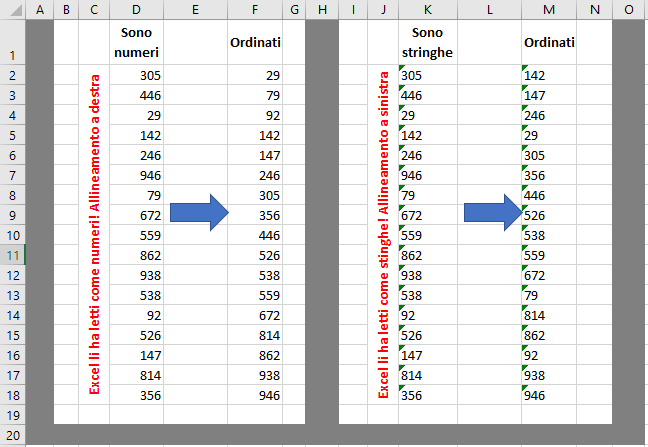Screen dimensions: 648x447
Task: Click the green error triangle on K2
Action: (402, 69)
